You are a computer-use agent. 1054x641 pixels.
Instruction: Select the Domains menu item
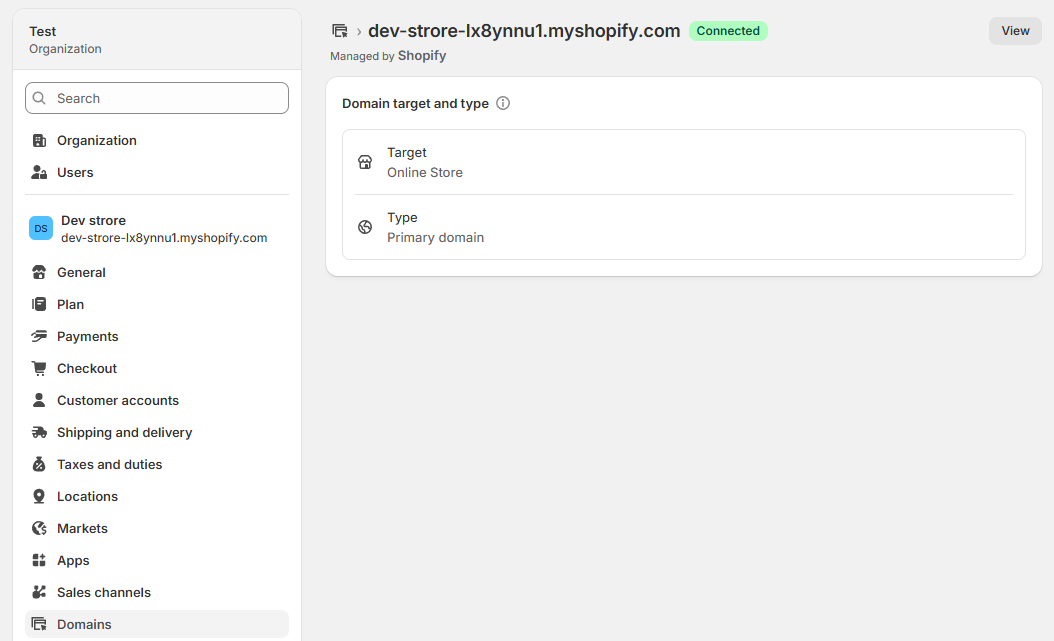tap(157, 624)
